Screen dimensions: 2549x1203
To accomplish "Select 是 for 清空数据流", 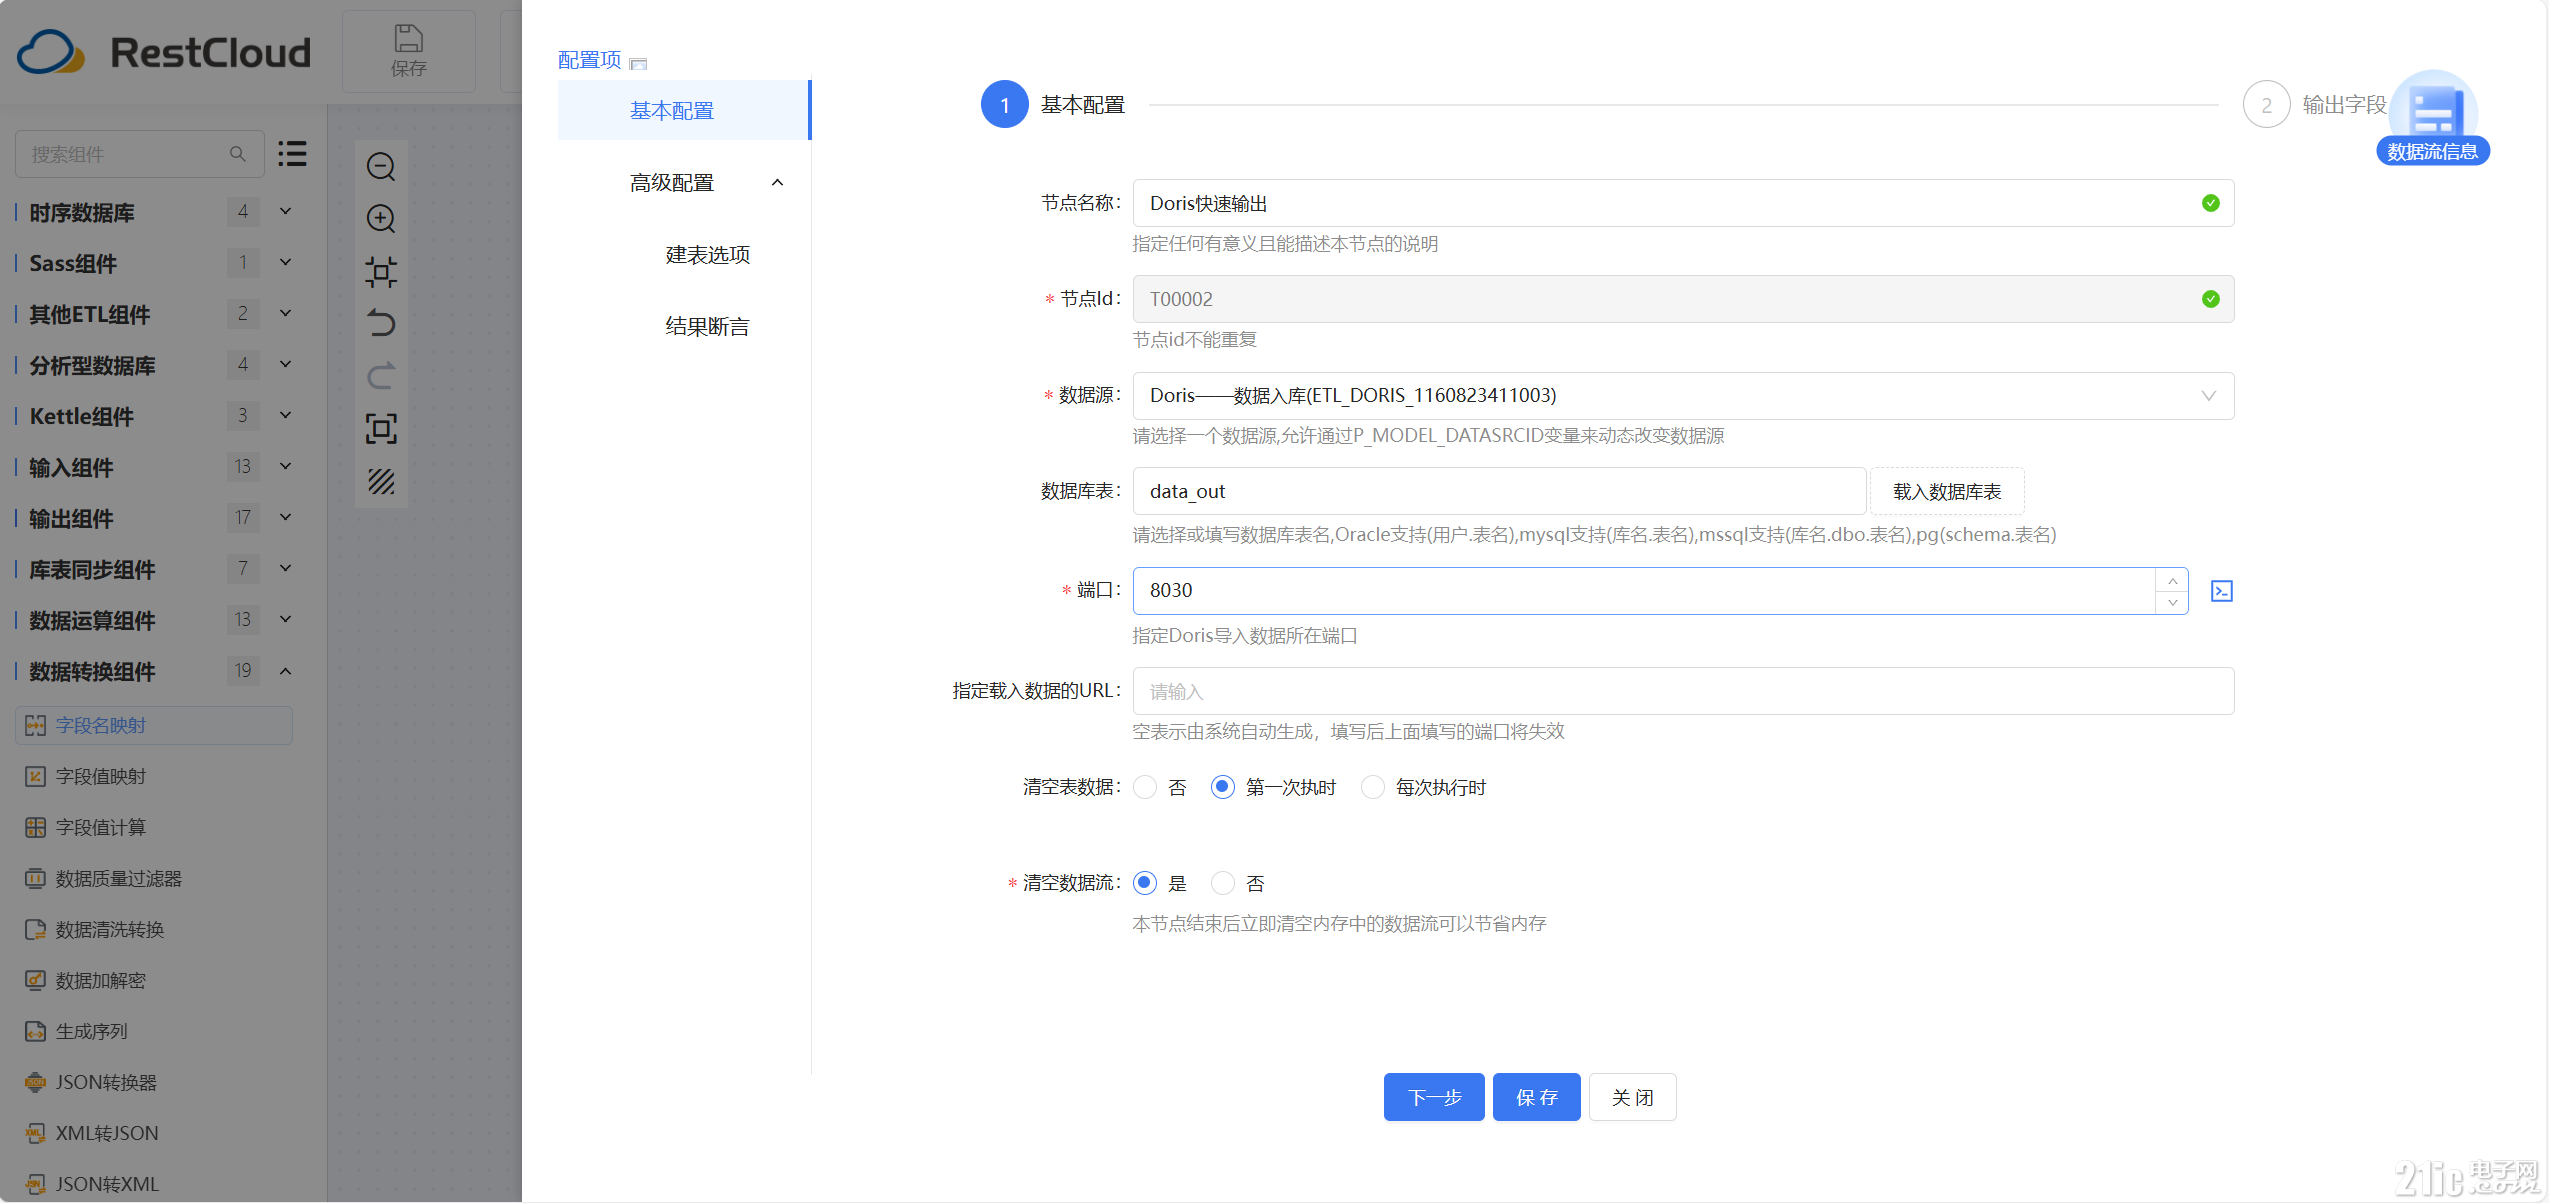I will tap(1145, 883).
